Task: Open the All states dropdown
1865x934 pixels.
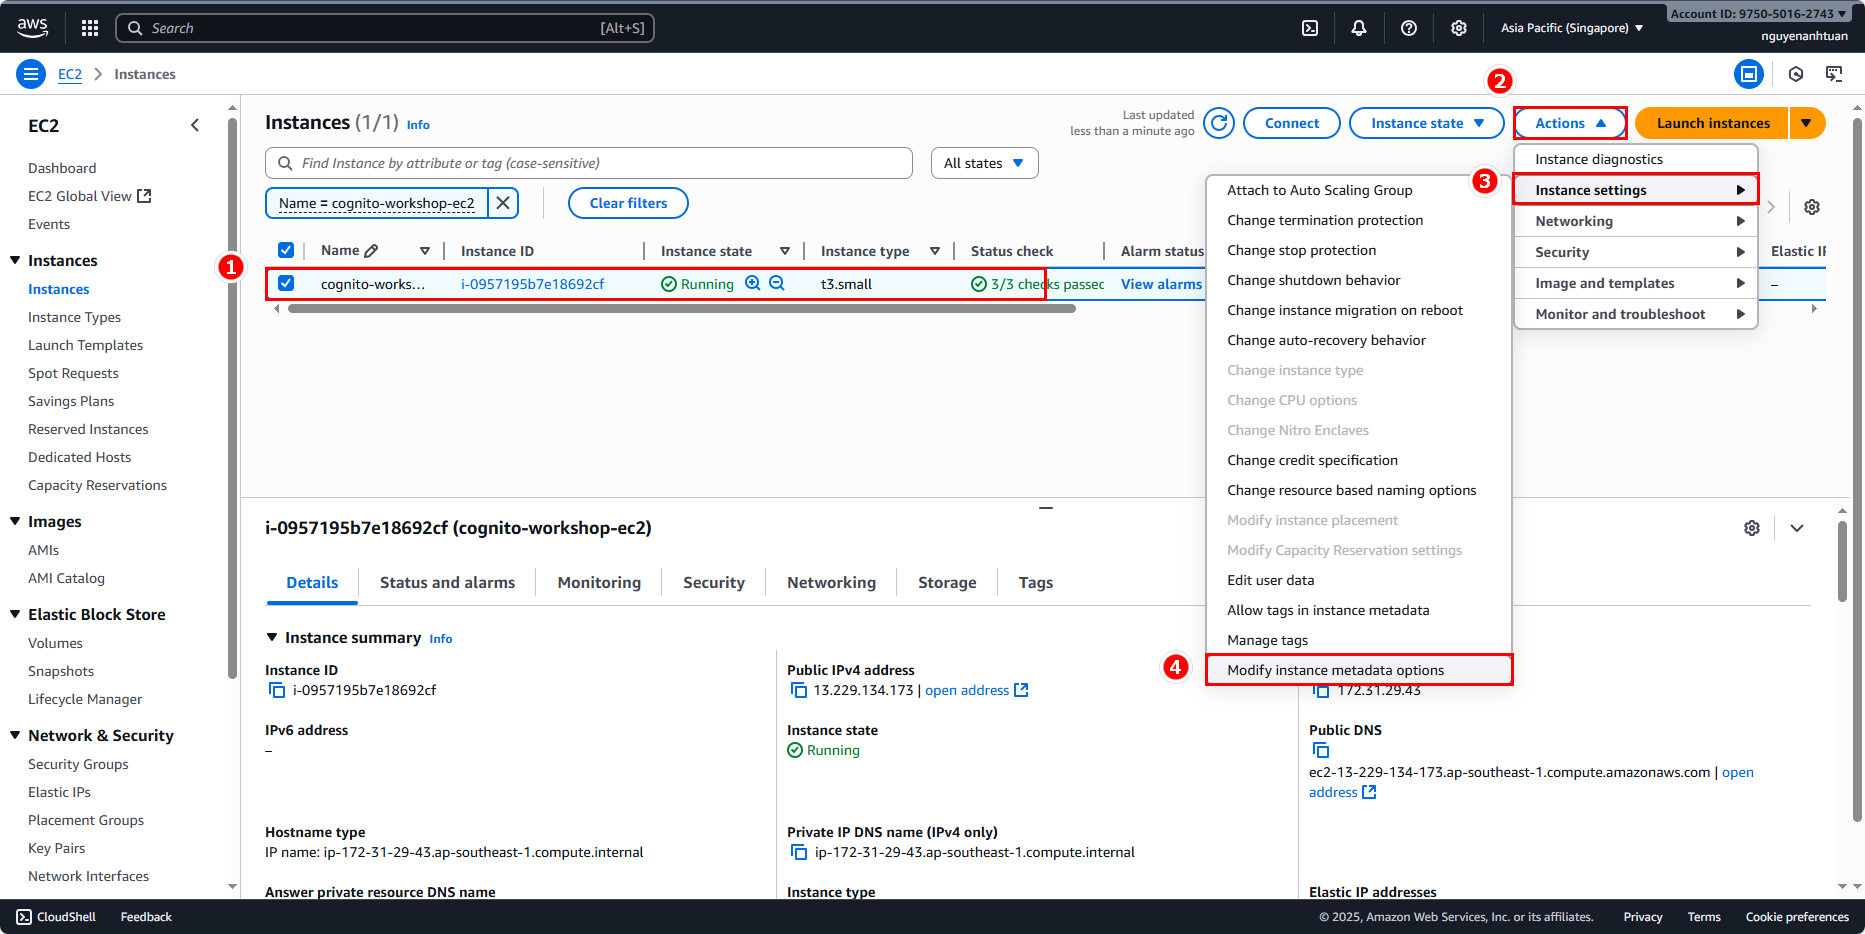Action: click(x=984, y=163)
